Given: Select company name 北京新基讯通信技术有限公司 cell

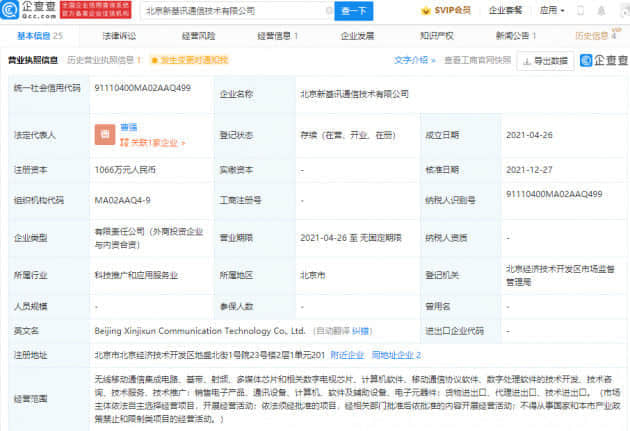Looking at the screenshot, I should point(354,94).
